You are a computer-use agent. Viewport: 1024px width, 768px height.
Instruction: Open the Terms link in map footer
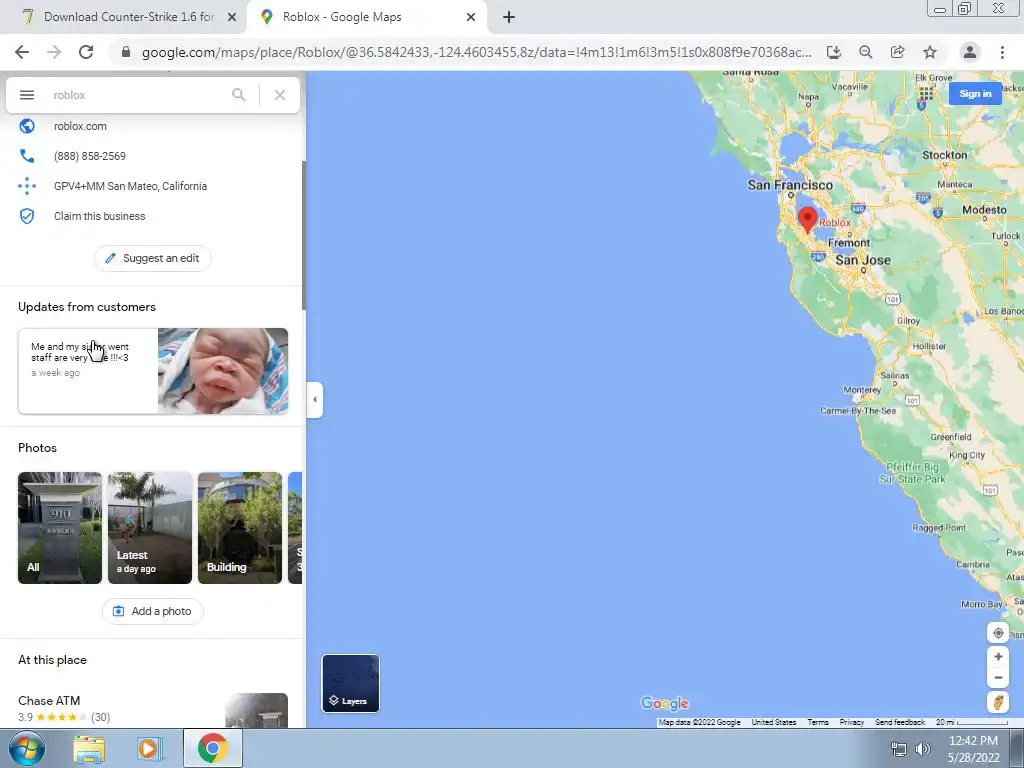coord(818,722)
